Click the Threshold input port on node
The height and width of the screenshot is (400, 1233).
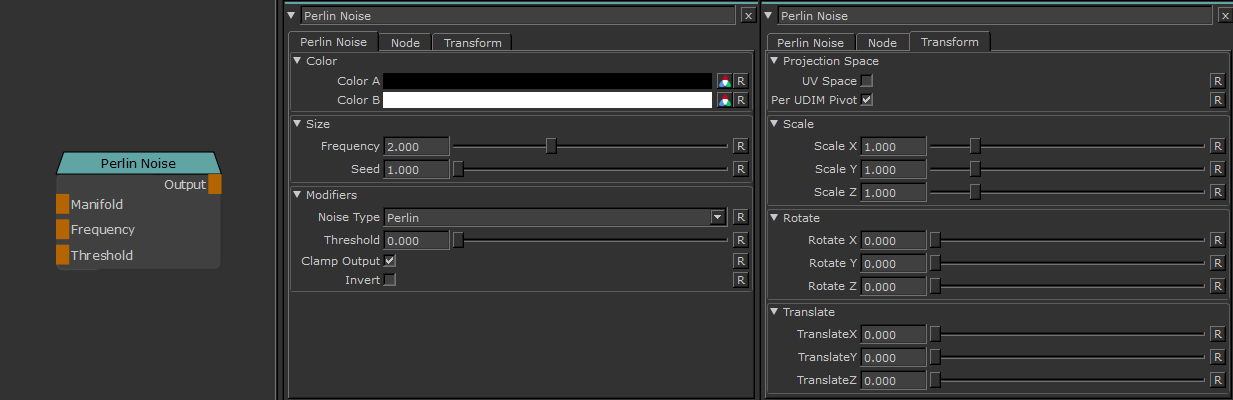(x=62, y=255)
